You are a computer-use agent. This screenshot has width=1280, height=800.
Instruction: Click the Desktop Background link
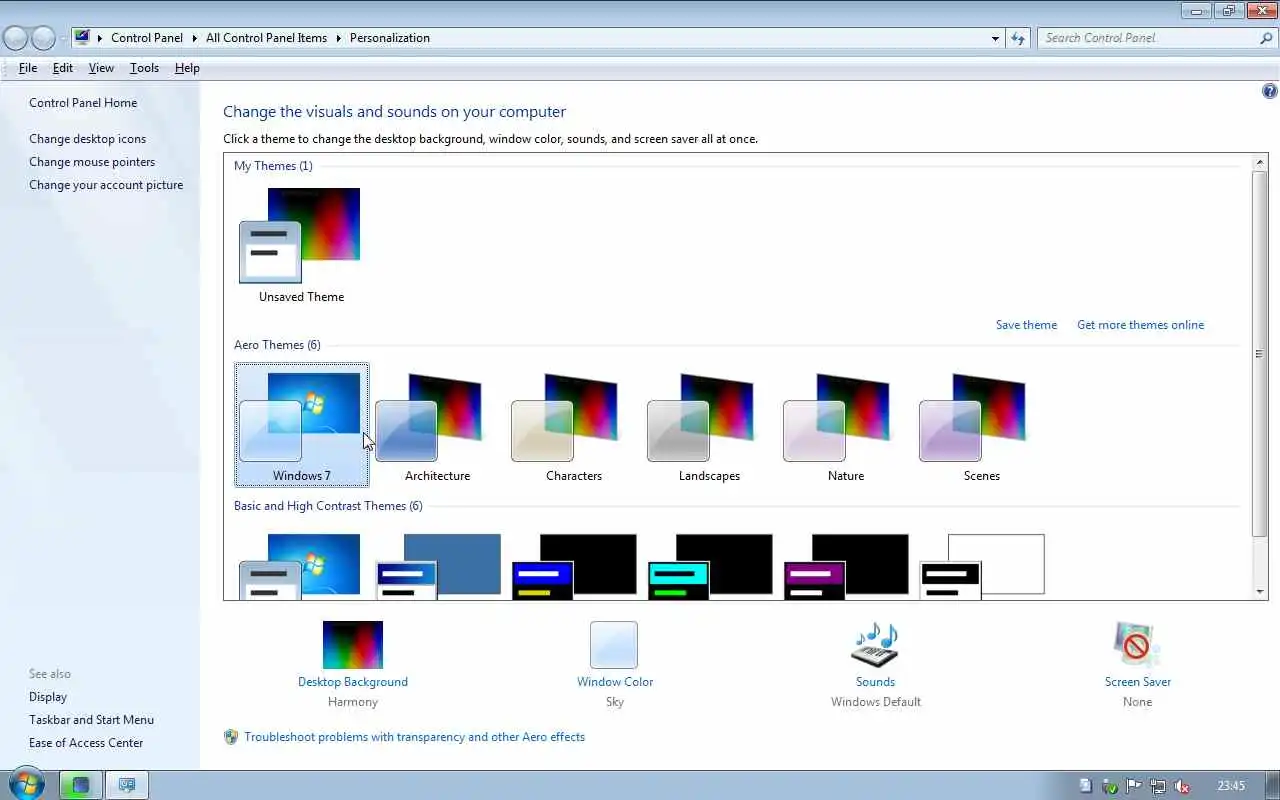pyautogui.click(x=353, y=682)
